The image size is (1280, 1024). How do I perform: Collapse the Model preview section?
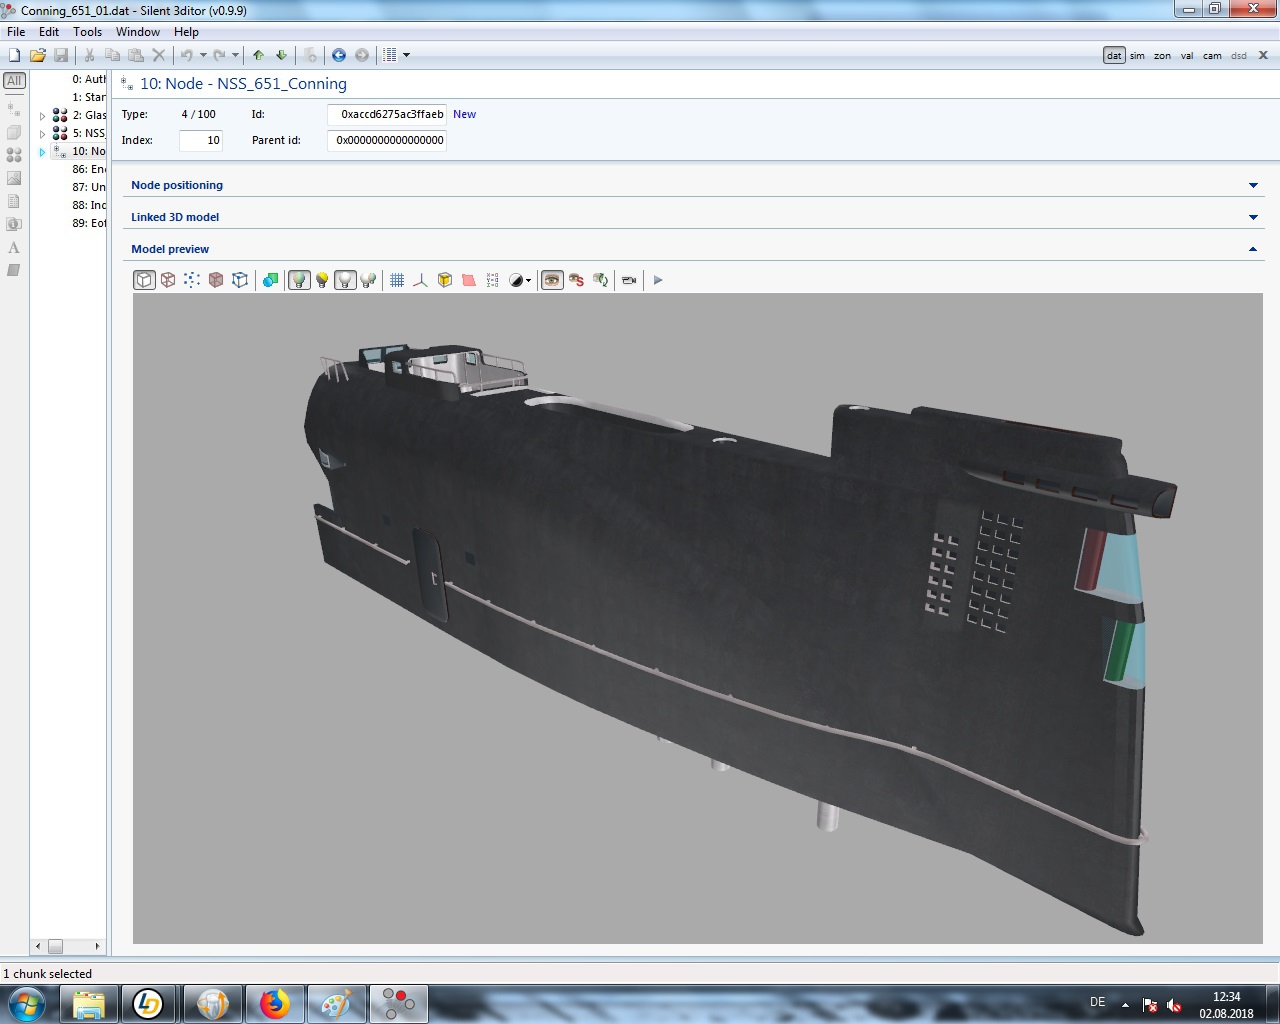(1253, 249)
